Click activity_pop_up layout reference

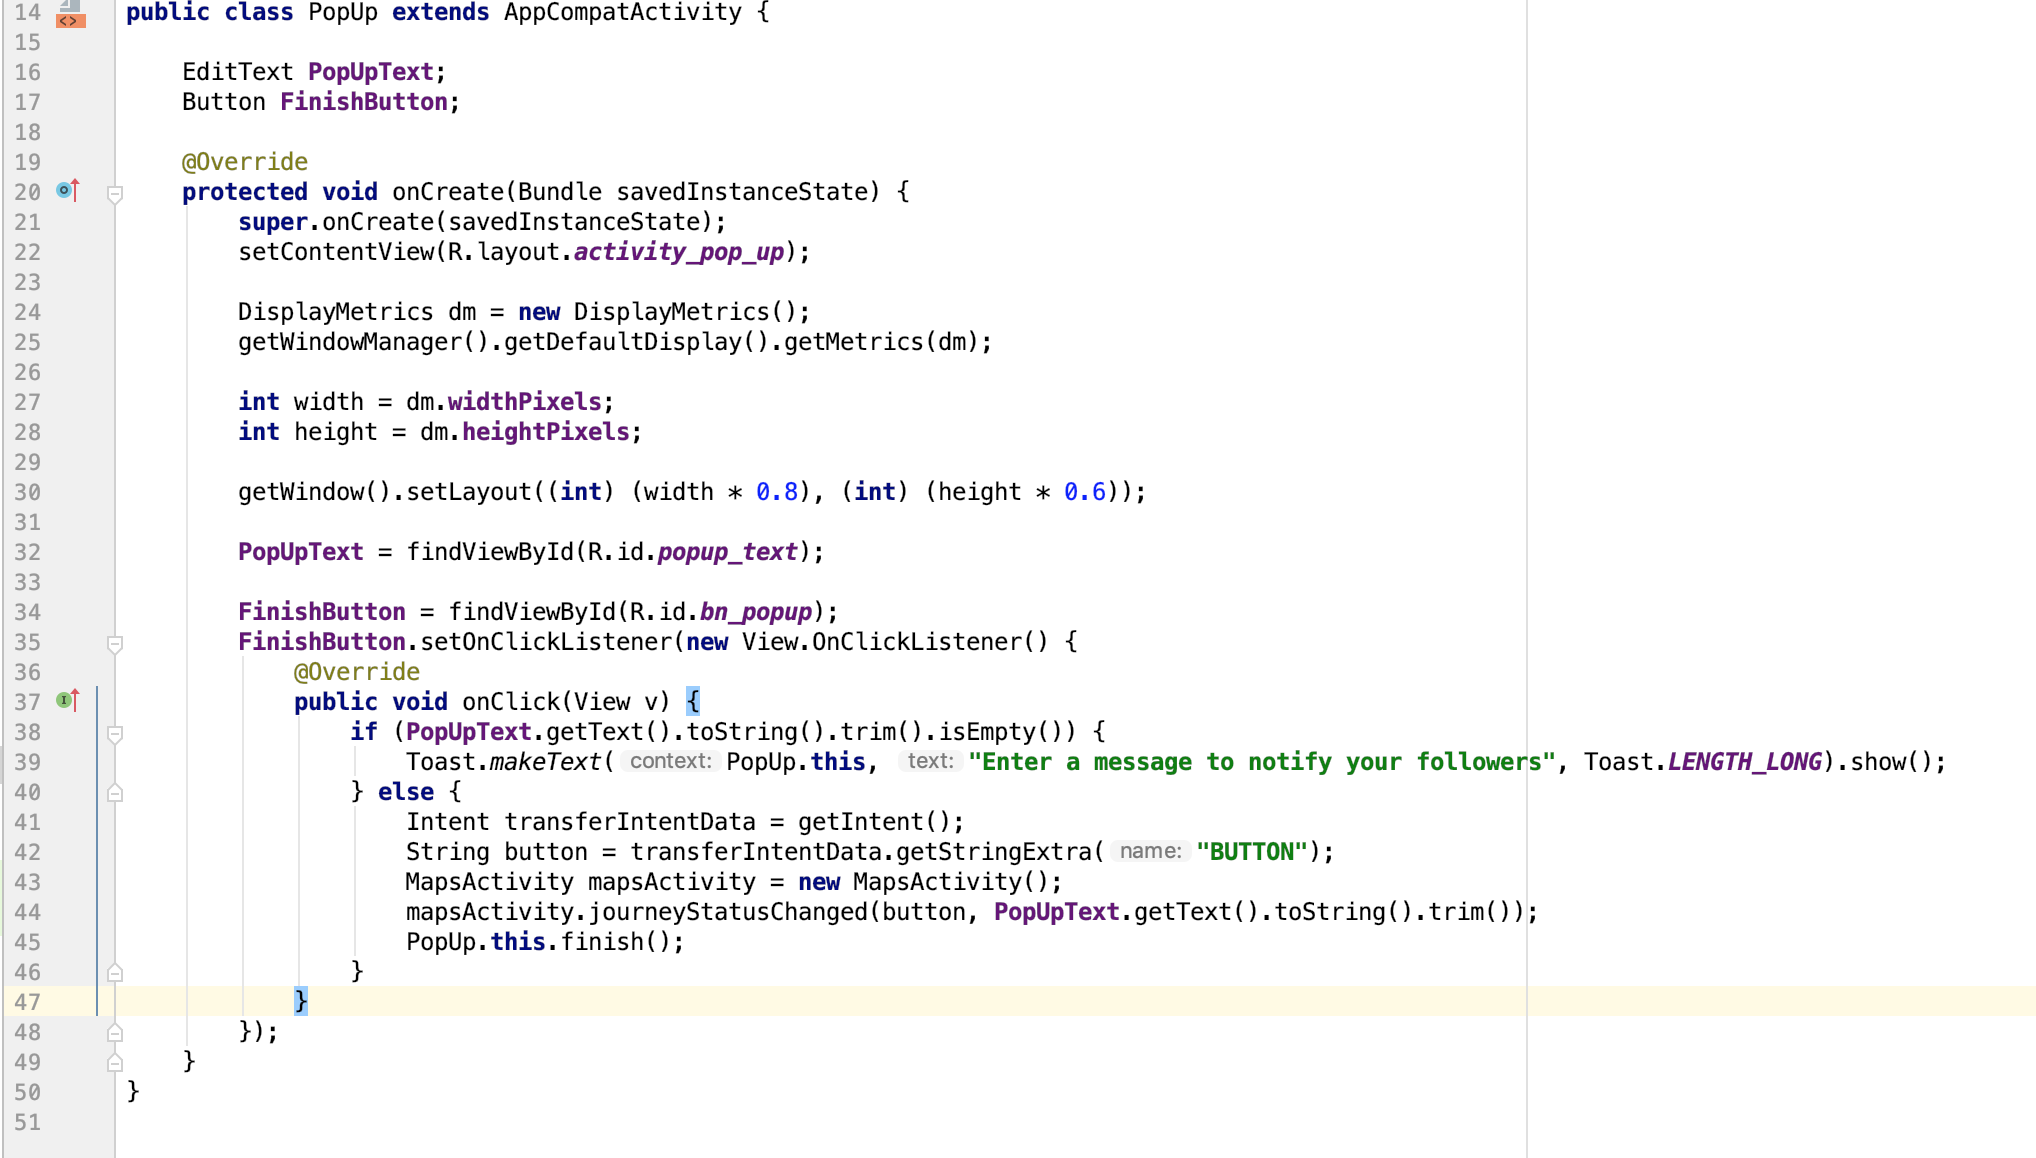(679, 252)
